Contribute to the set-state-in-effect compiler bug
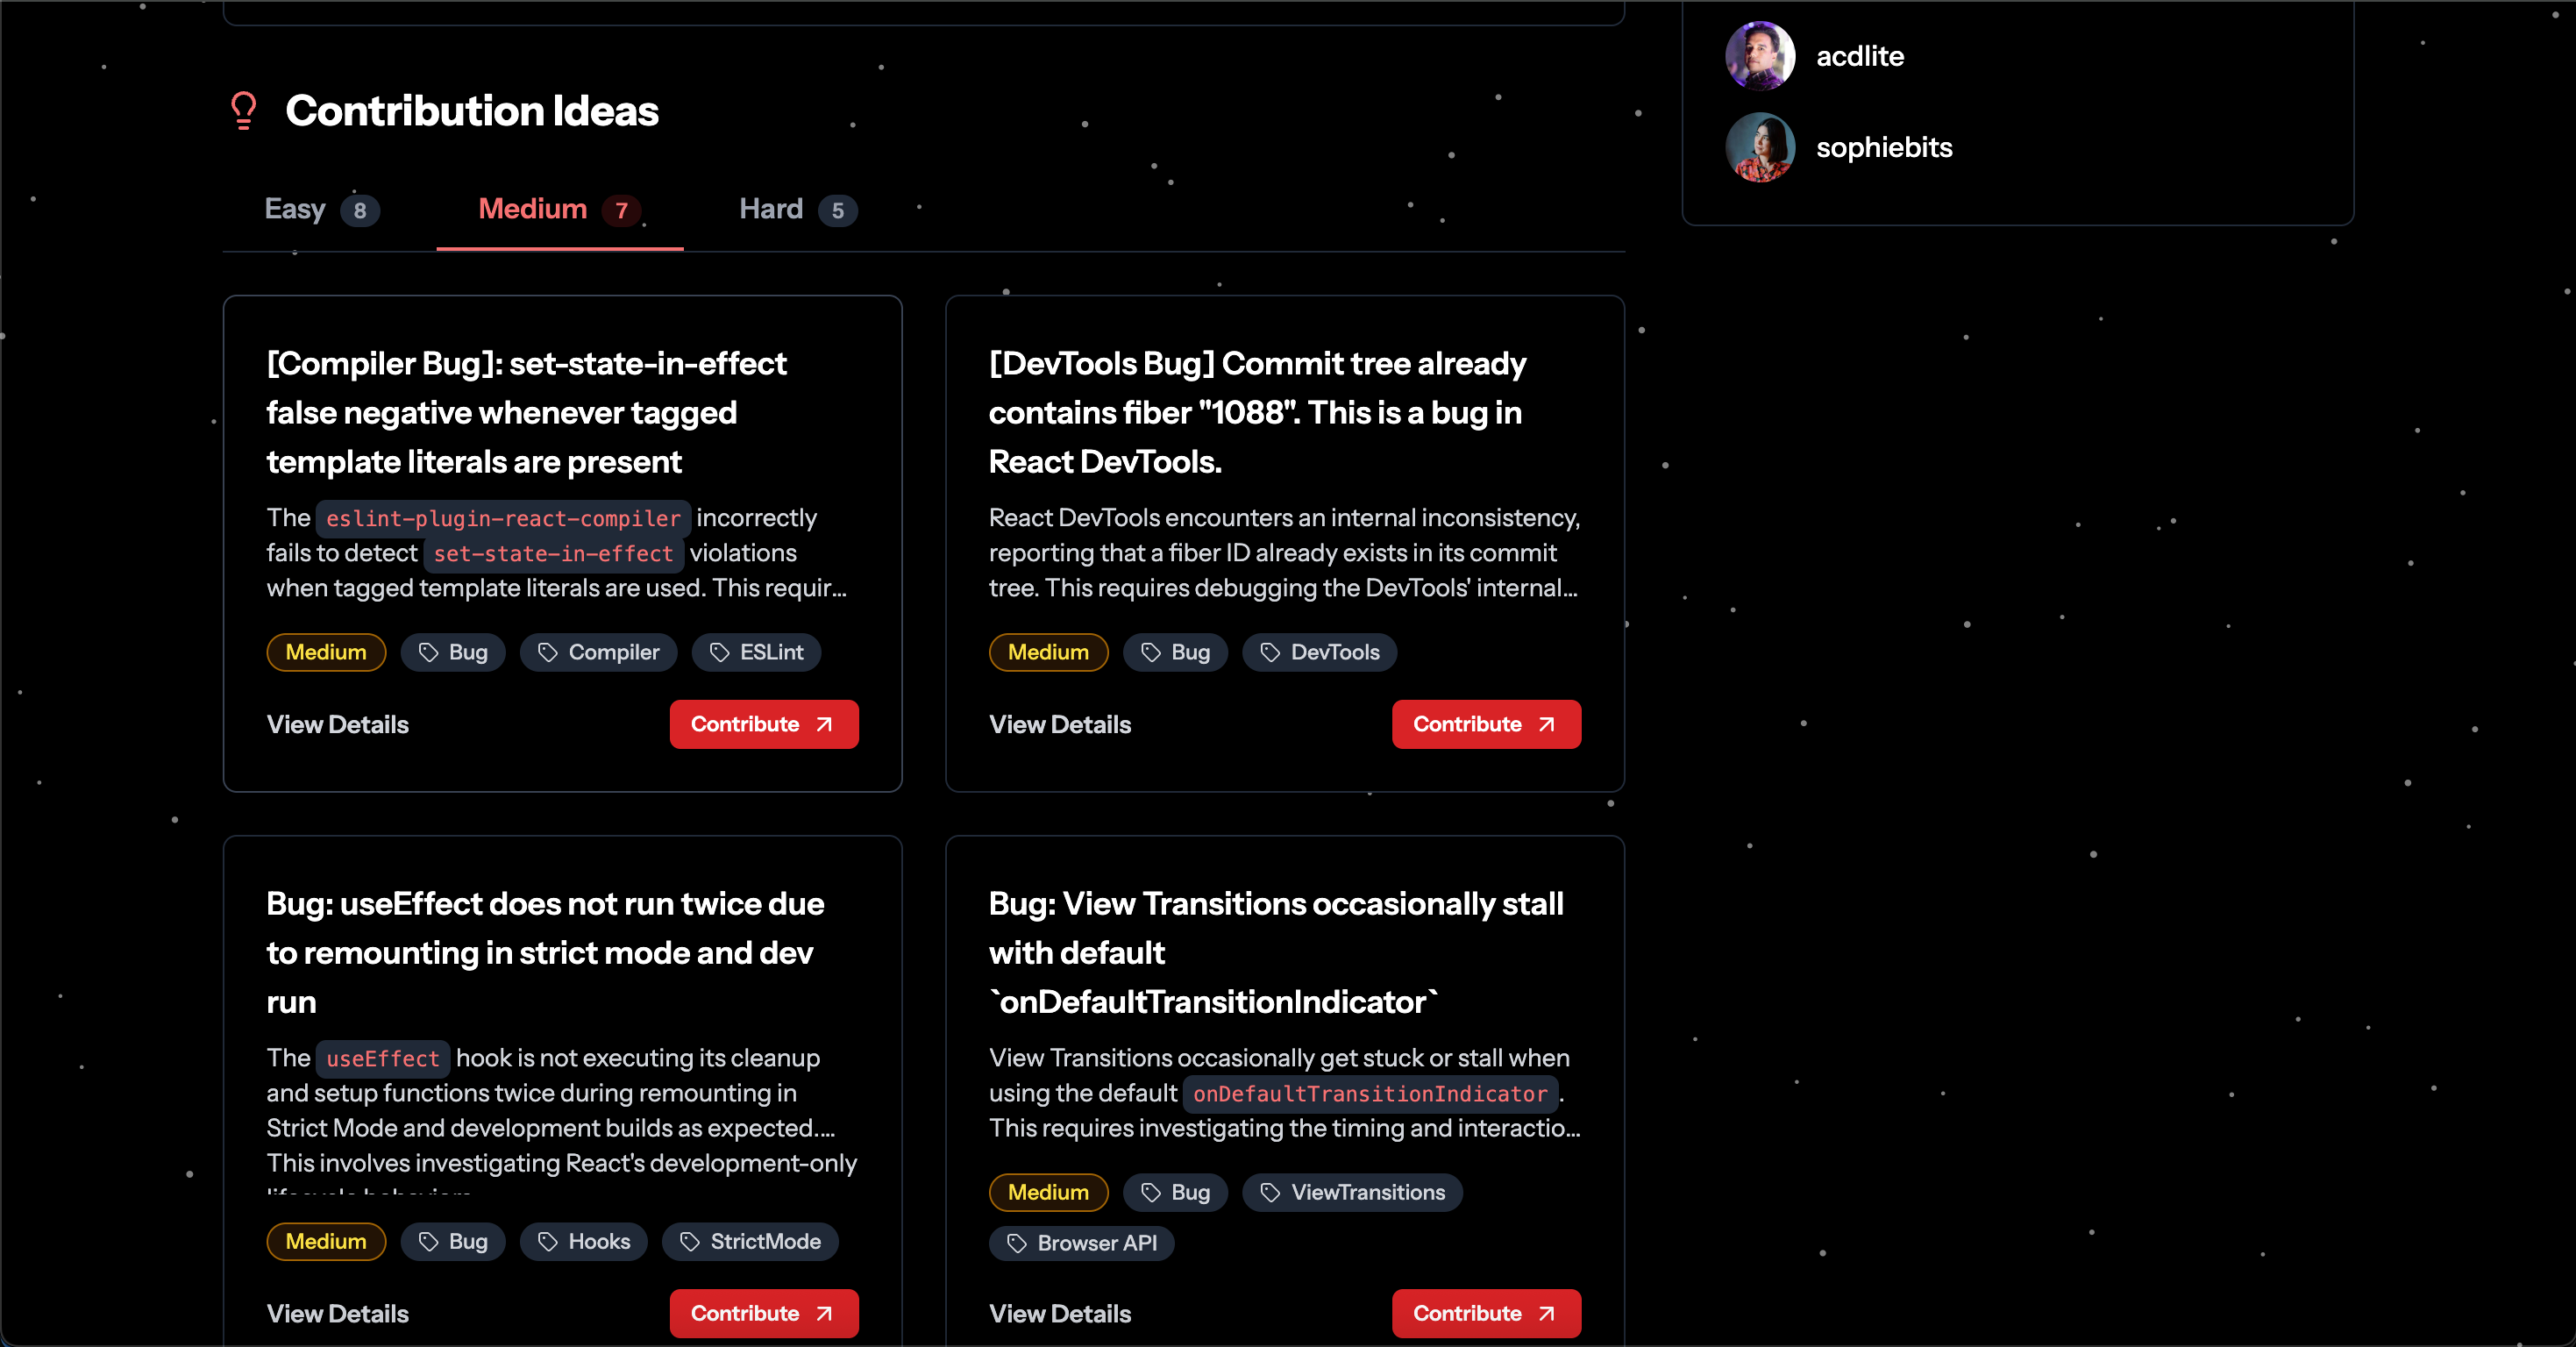The width and height of the screenshot is (2576, 1347). coord(763,724)
